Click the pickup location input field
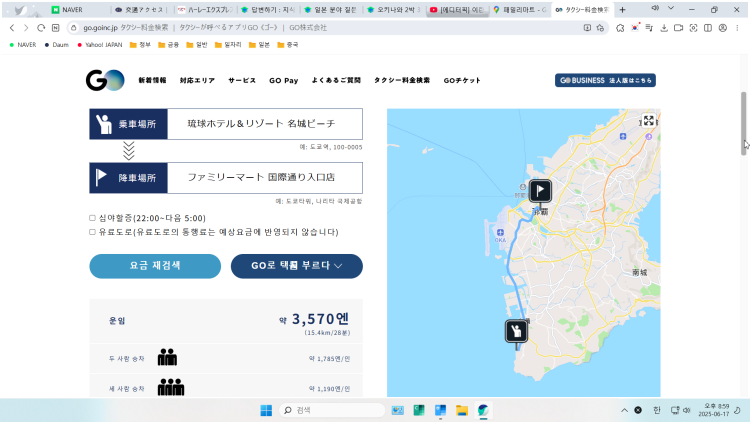Image resolution: width=750 pixels, height=422 pixels. point(265,124)
